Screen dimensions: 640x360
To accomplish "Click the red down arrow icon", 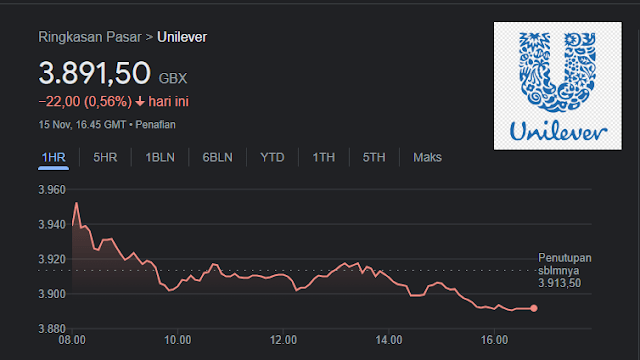I will pos(140,101).
